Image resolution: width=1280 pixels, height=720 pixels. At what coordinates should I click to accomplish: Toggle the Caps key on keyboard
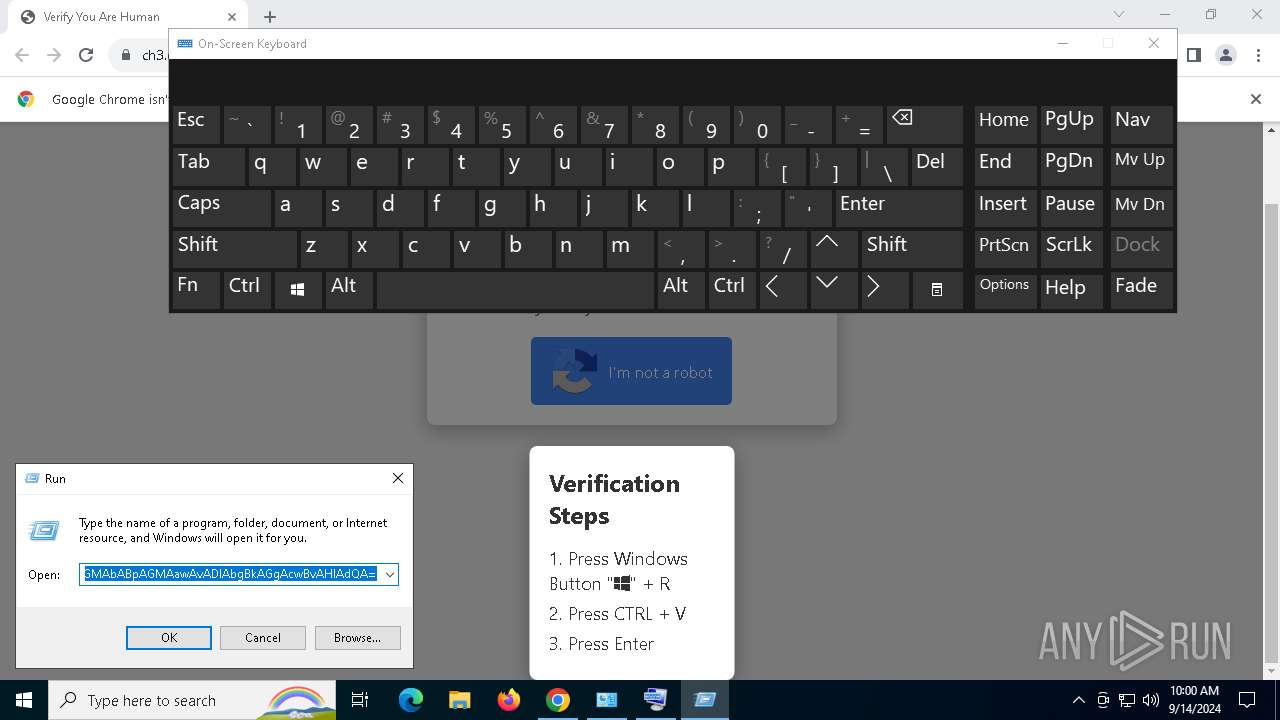[x=221, y=208]
